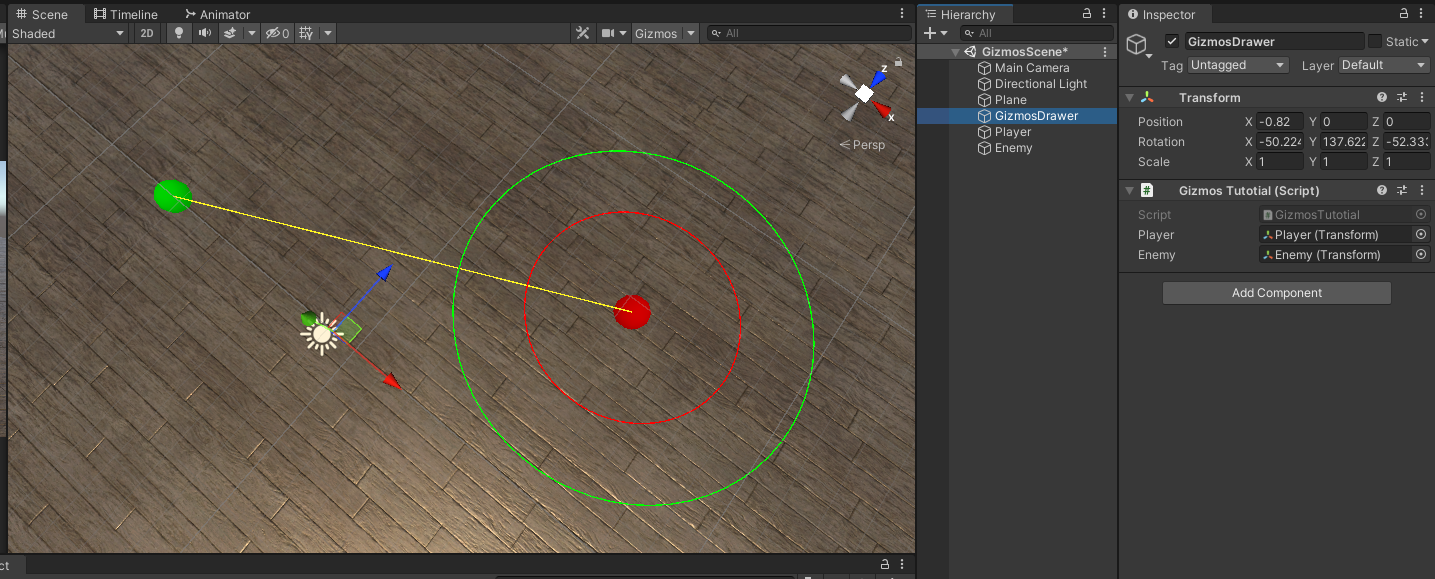The width and height of the screenshot is (1435, 579).
Task: Enable 2D view mode
Action: point(147,33)
